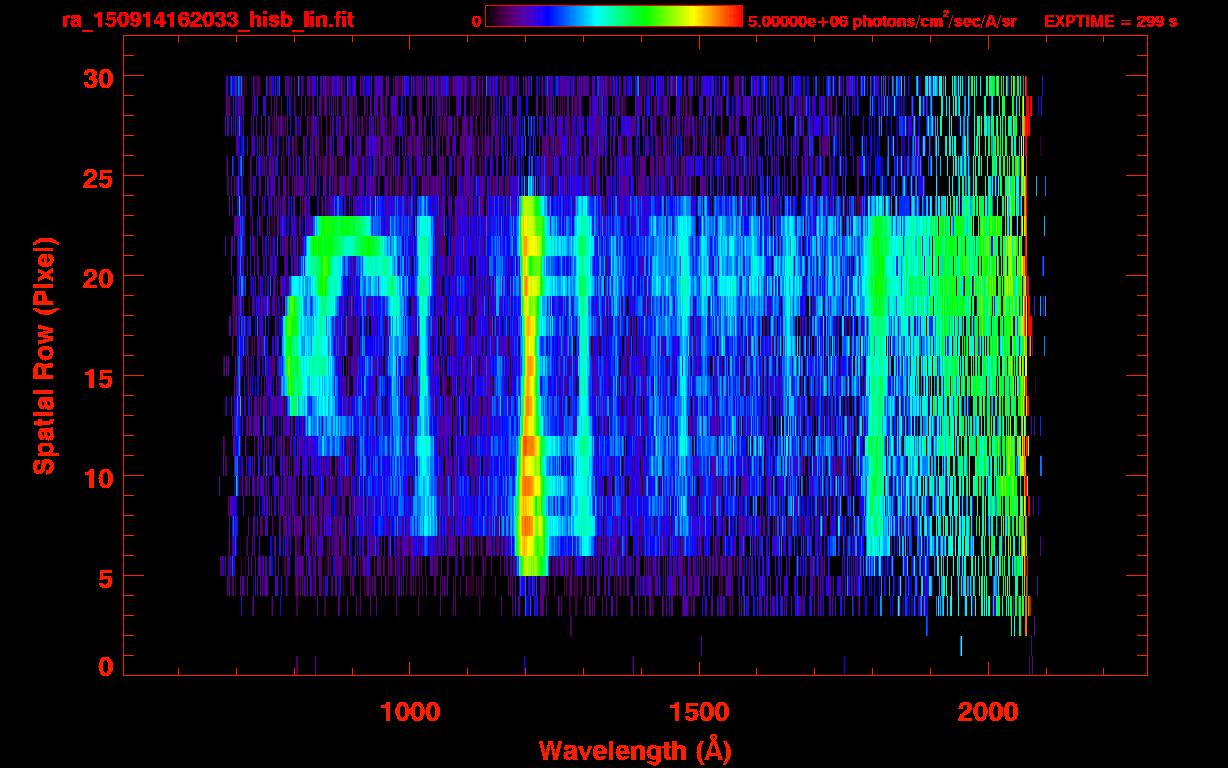
Task: Click the color bar minimum value 0
Action: 476,21
